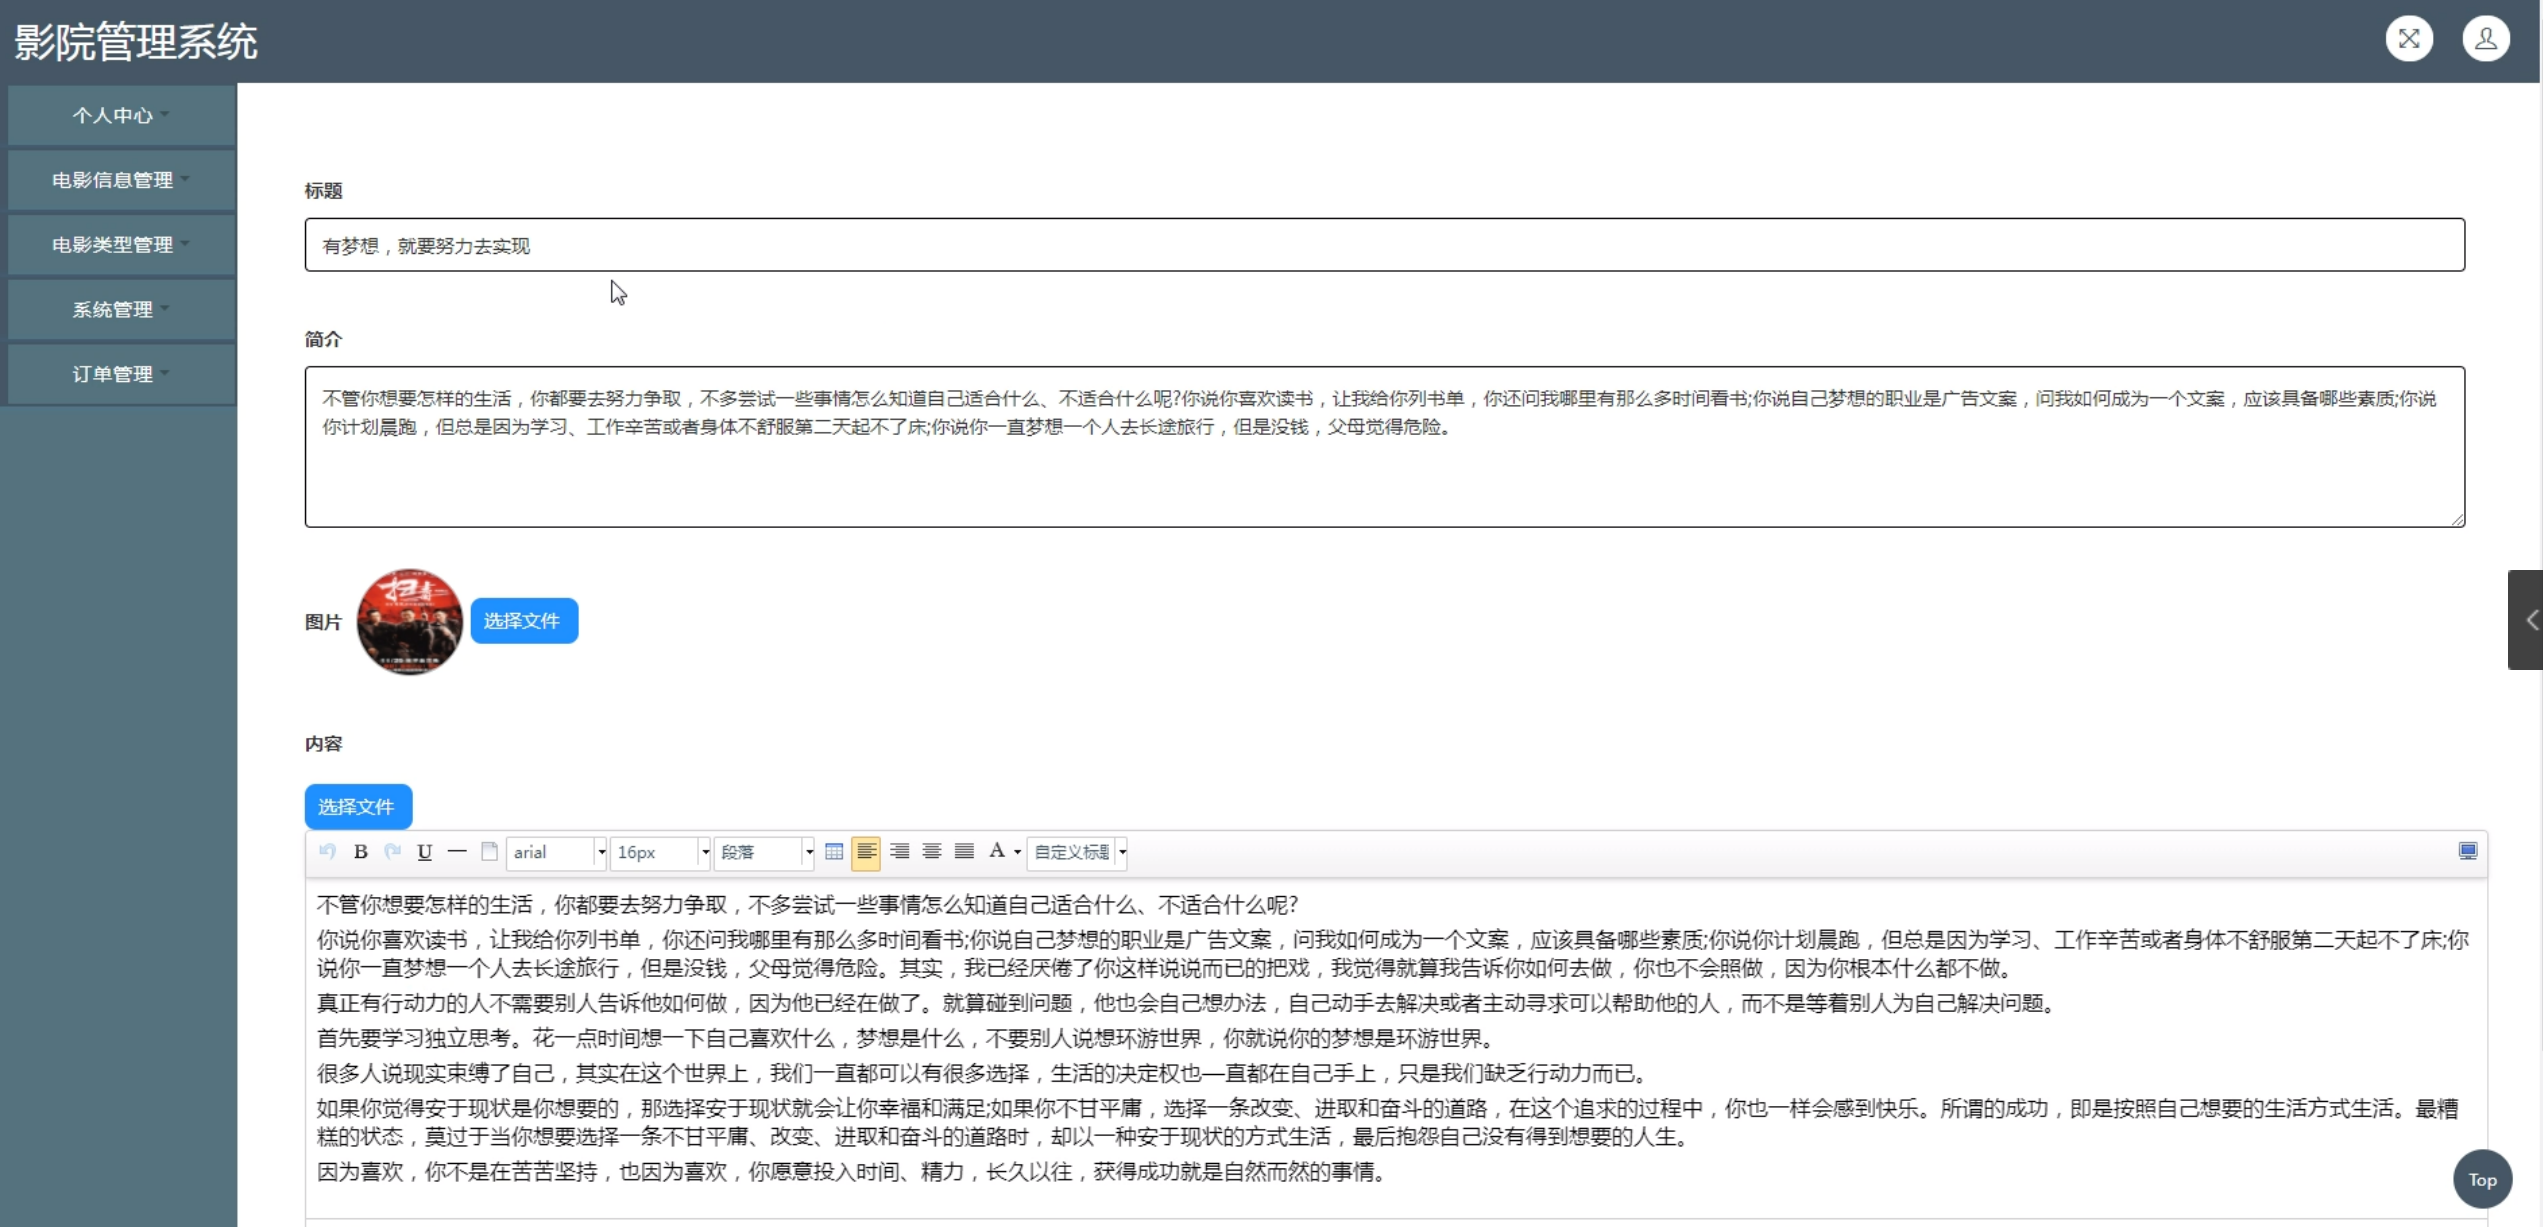The width and height of the screenshot is (2543, 1227).
Task: Open the user profile avatar icon
Action: pyautogui.click(x=2485, y=40)
